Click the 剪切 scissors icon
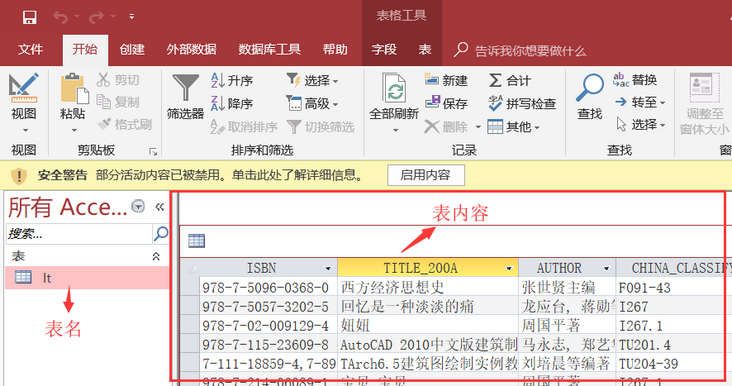Image resolution: width=732 pixels, height=386 pixels. [x=103, y=80]
